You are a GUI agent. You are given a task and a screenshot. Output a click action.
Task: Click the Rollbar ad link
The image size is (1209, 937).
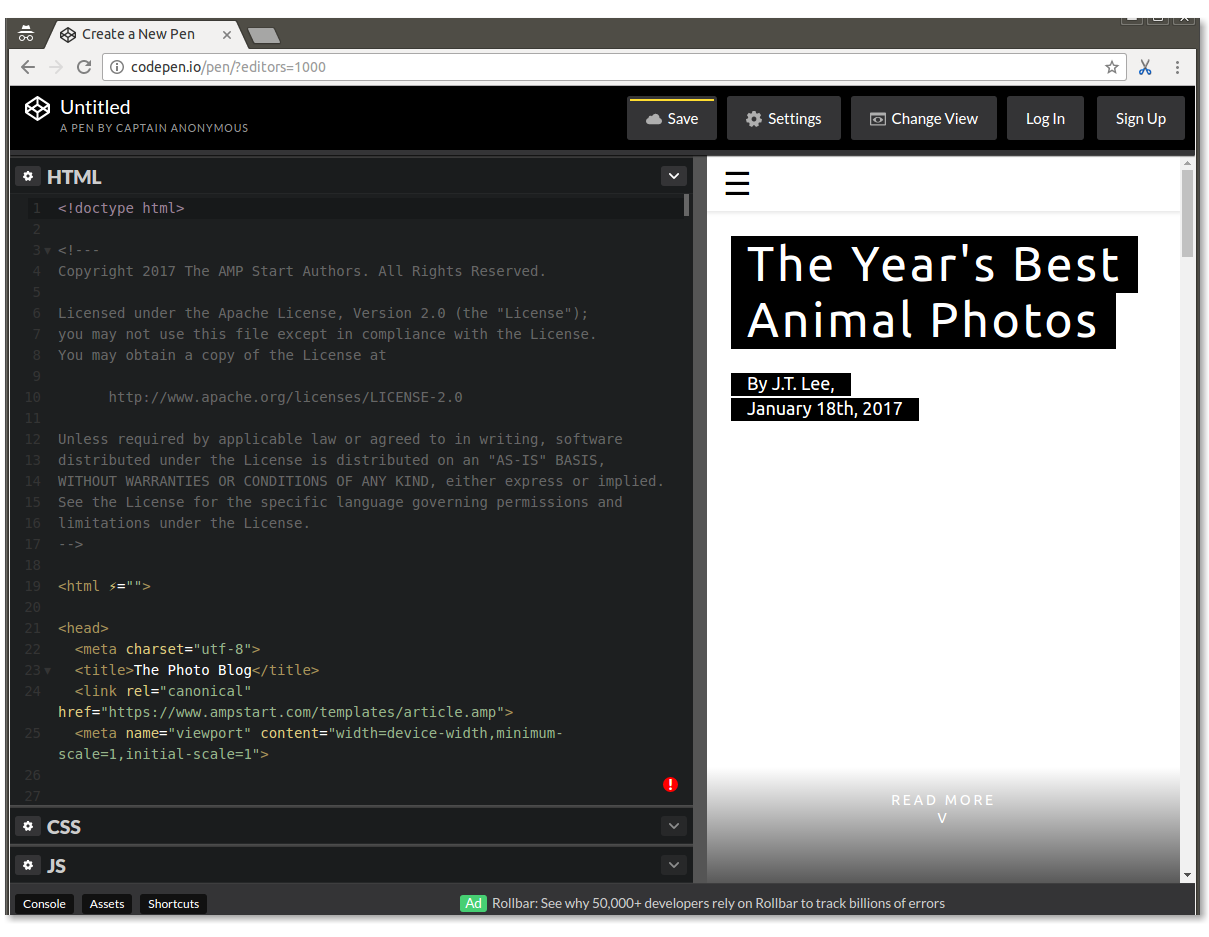(717, 904)
